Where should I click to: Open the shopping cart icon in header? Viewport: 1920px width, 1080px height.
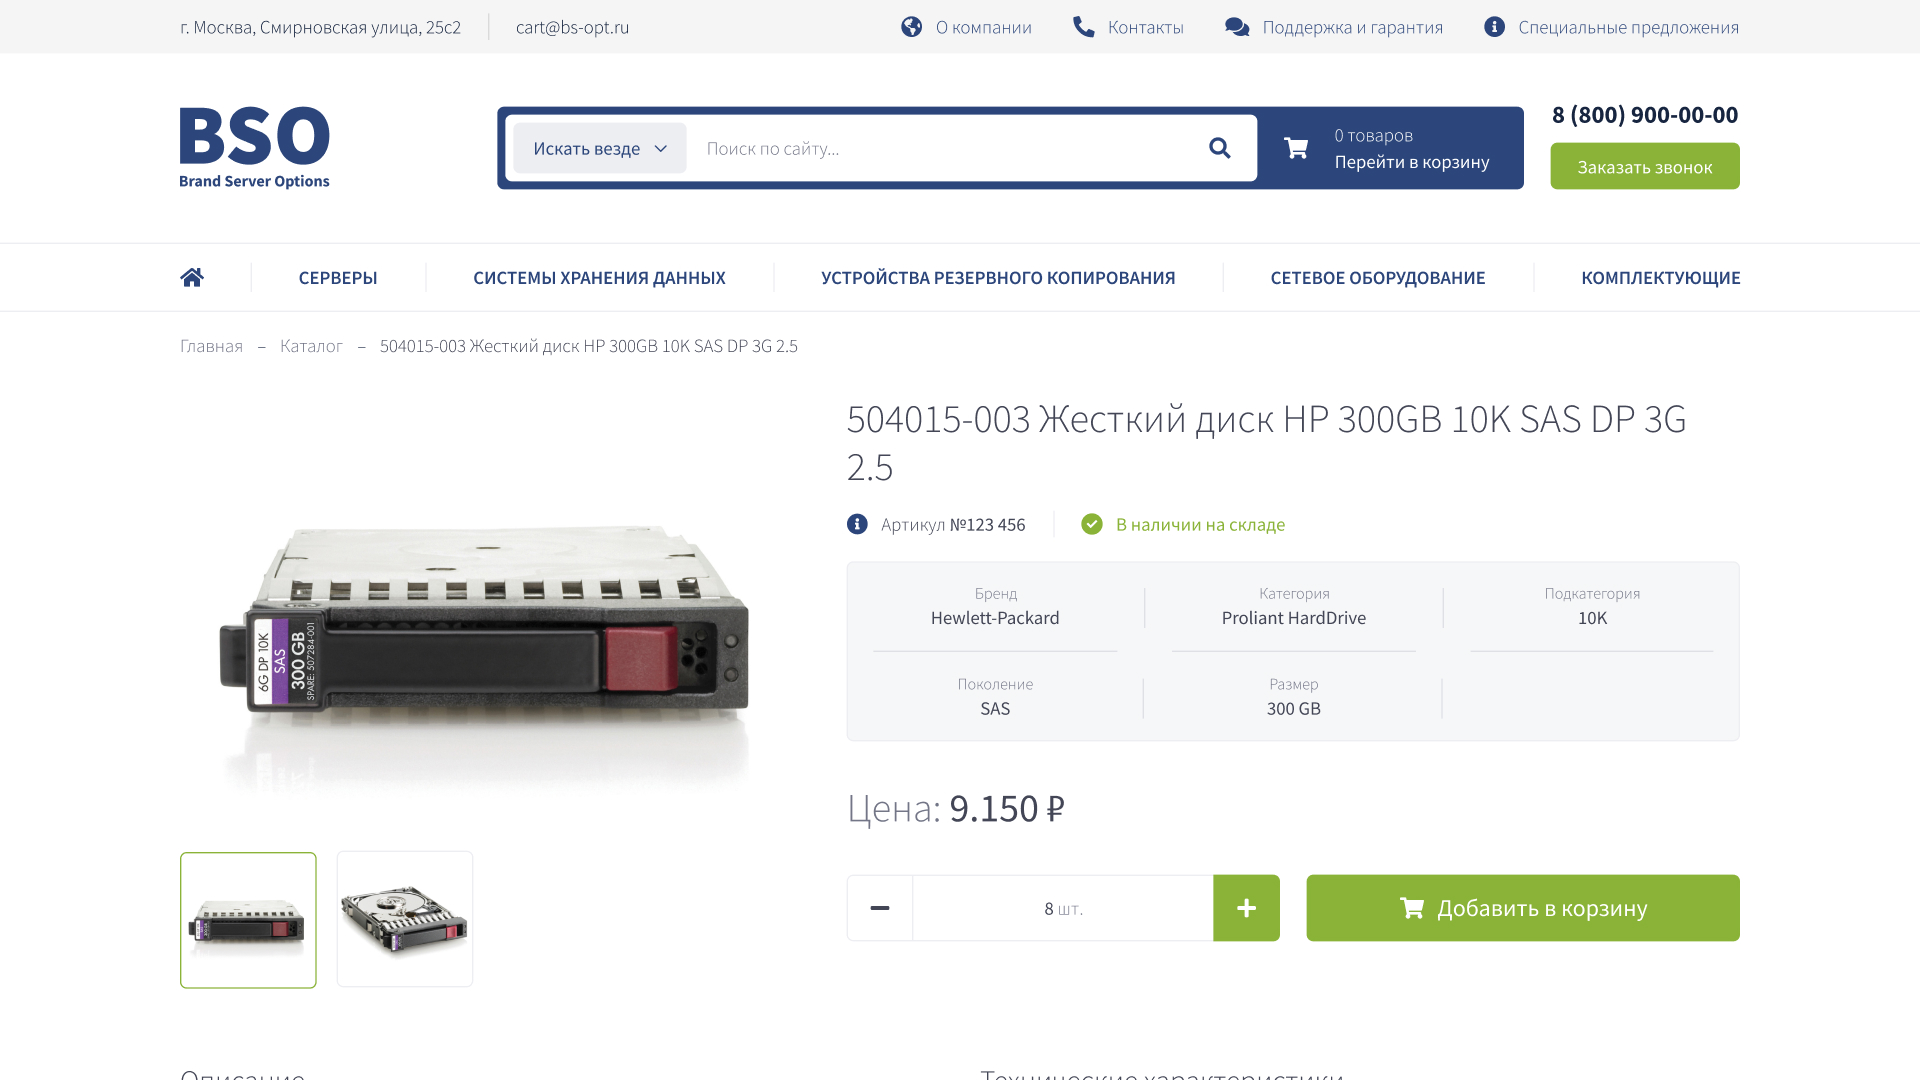click(x=1296, y=148)
